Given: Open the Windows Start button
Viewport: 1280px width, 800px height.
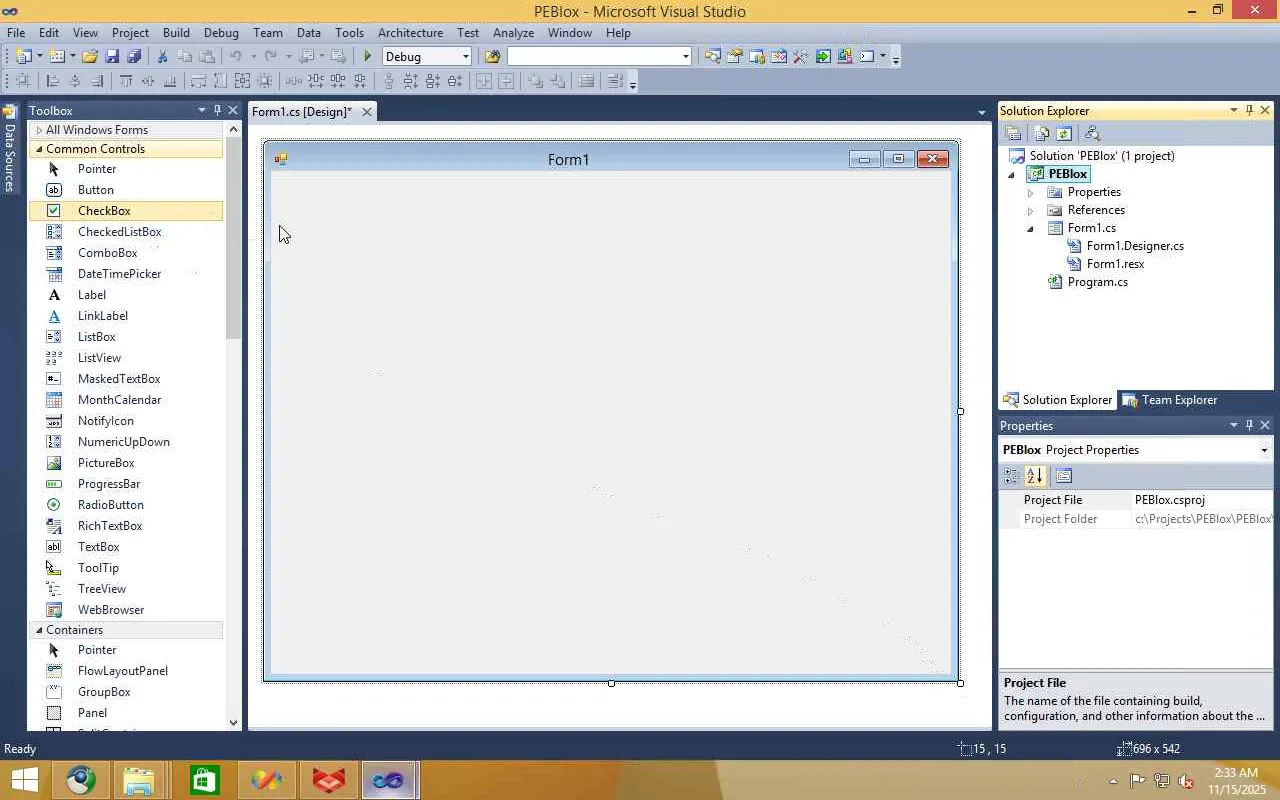Looking at the screenshot, I should tap(24, 780).
